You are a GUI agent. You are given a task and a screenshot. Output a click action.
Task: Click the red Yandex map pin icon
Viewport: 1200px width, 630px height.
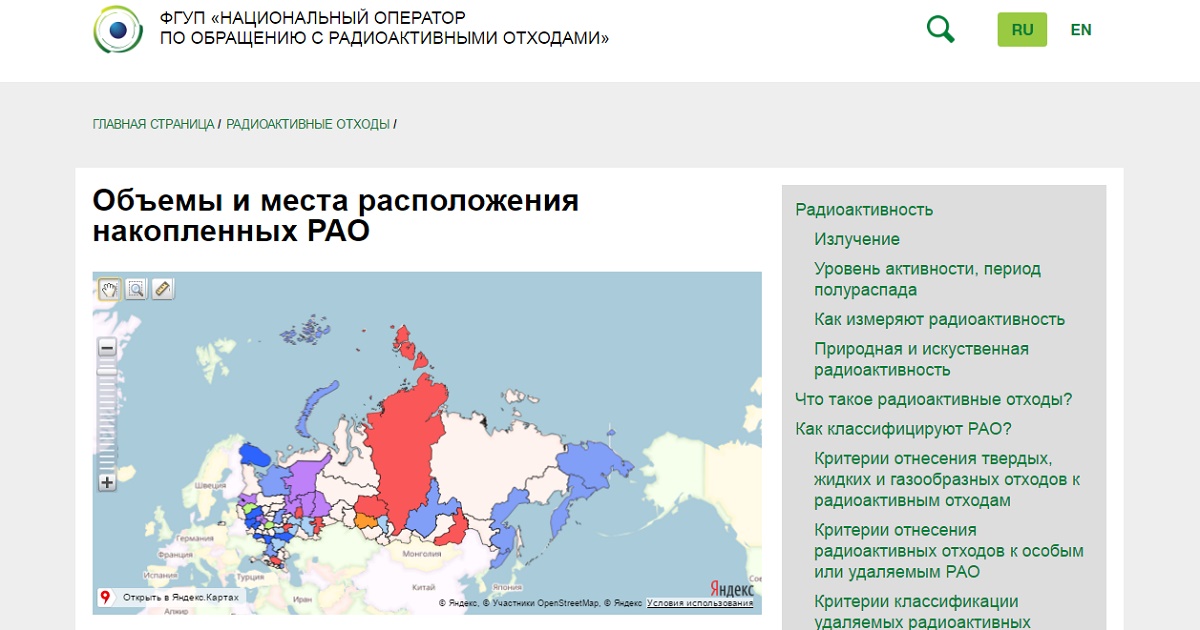pos(105,597)
